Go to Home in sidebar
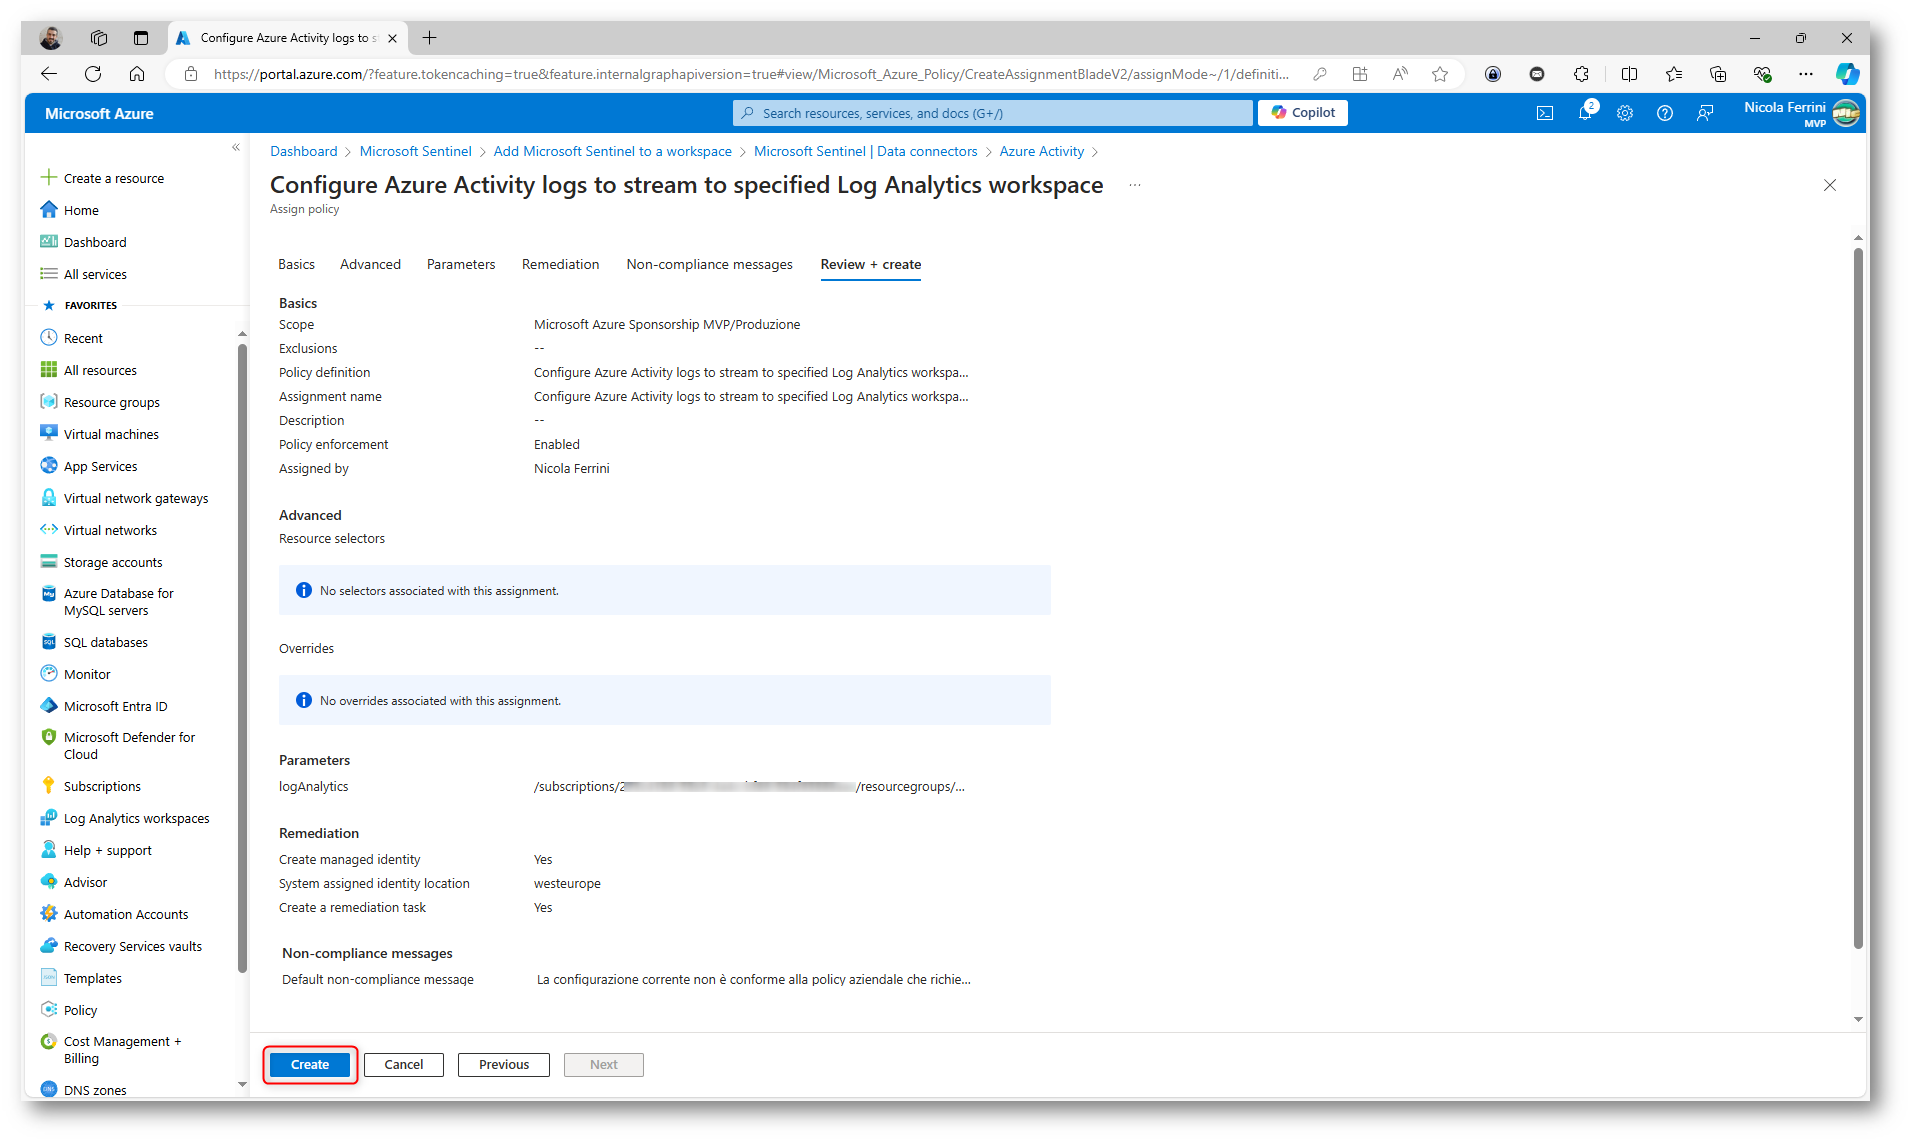This screenshot has height=1143, width=1912. (x=69, y=210)
